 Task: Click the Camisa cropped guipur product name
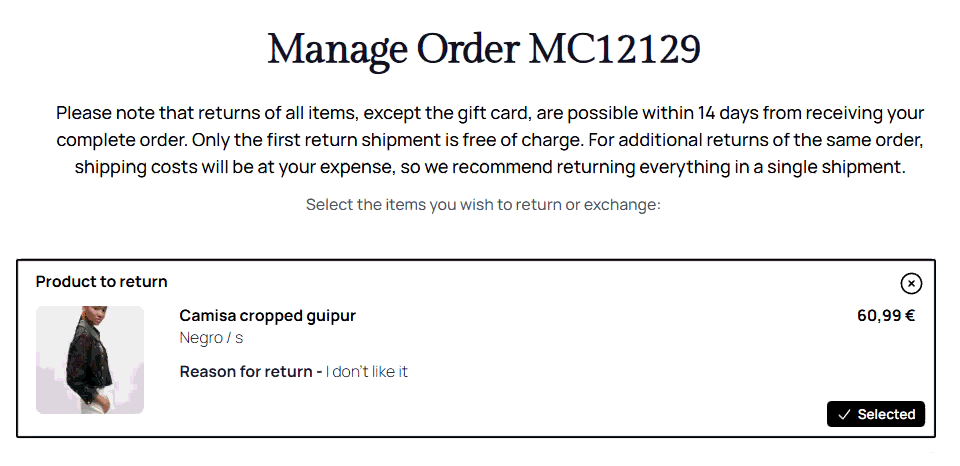[x=267, y=316]
